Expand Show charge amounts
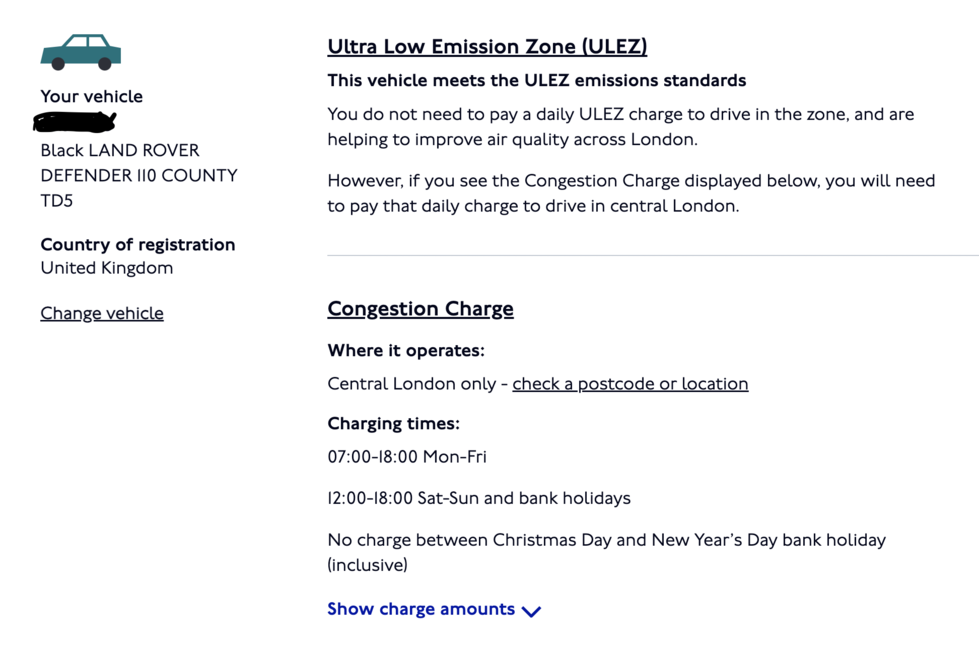This screenshot has width=979, height=650. (x=434, y=609)
